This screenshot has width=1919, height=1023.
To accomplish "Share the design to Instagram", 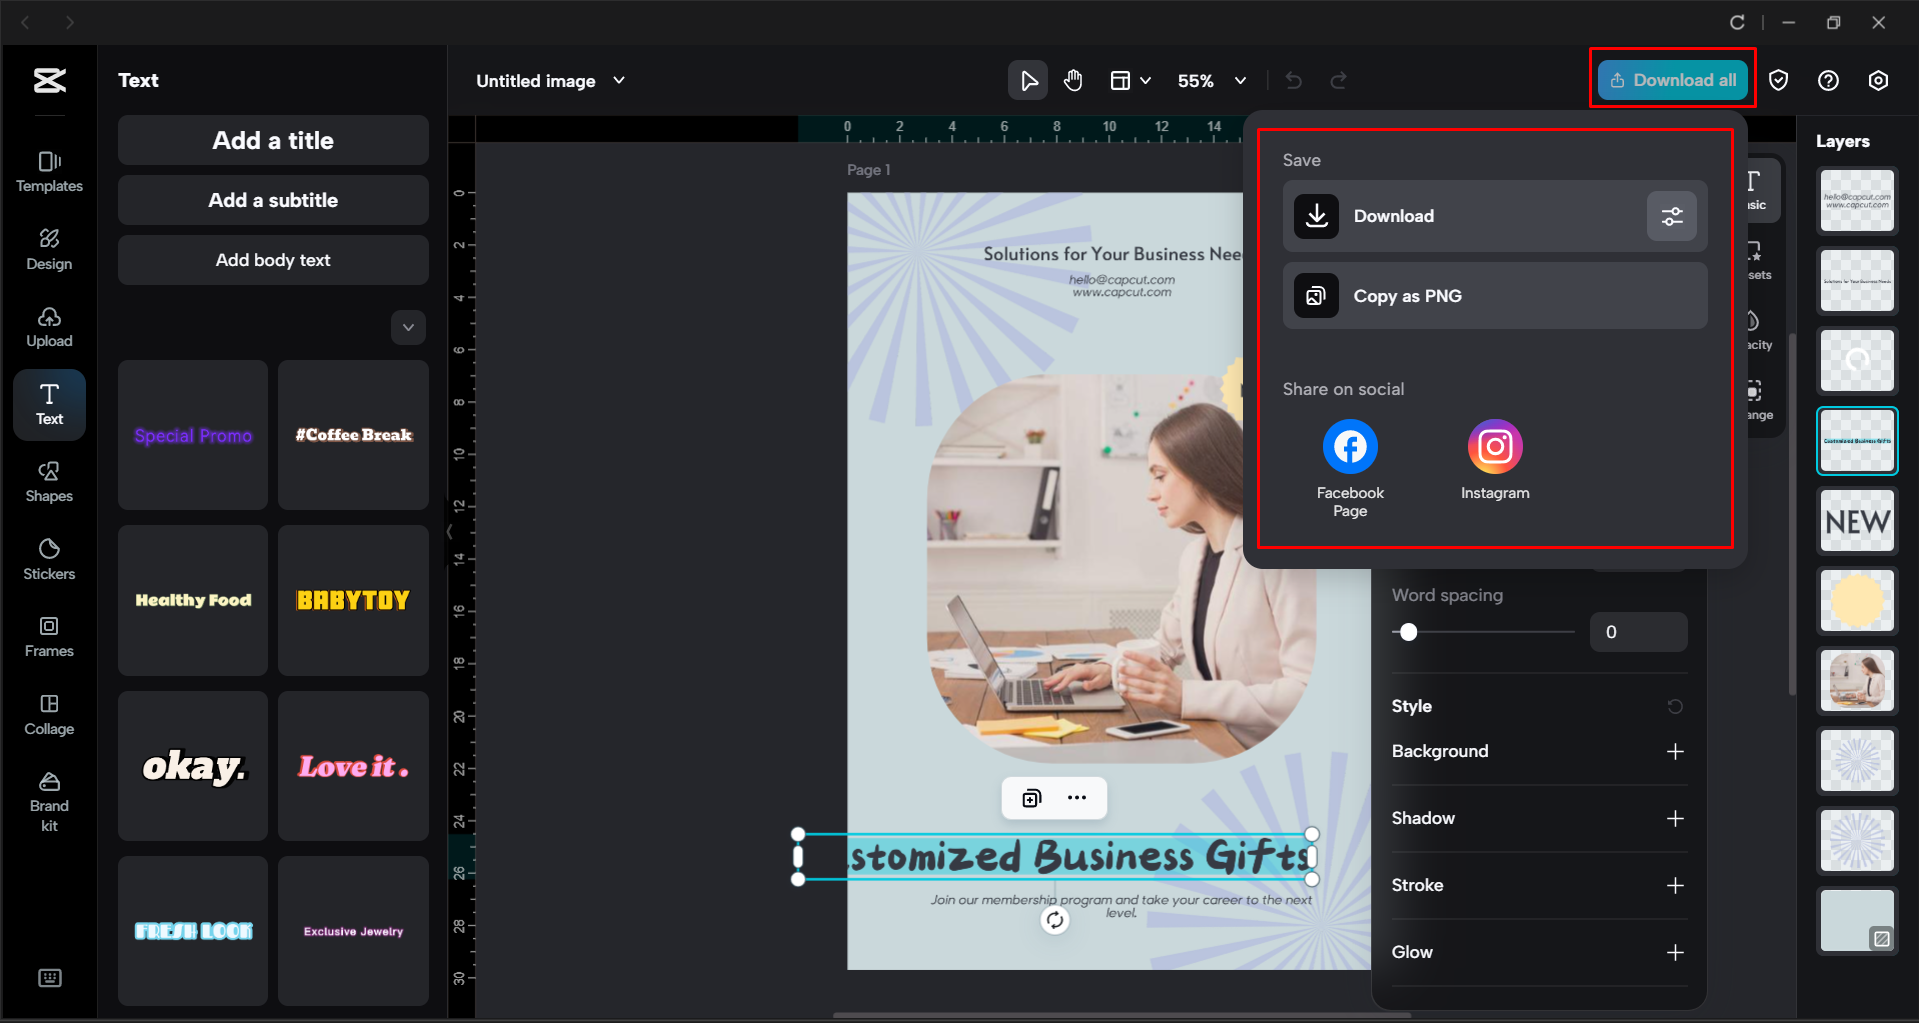I will pyautogui.click(x=1494, y=446).
